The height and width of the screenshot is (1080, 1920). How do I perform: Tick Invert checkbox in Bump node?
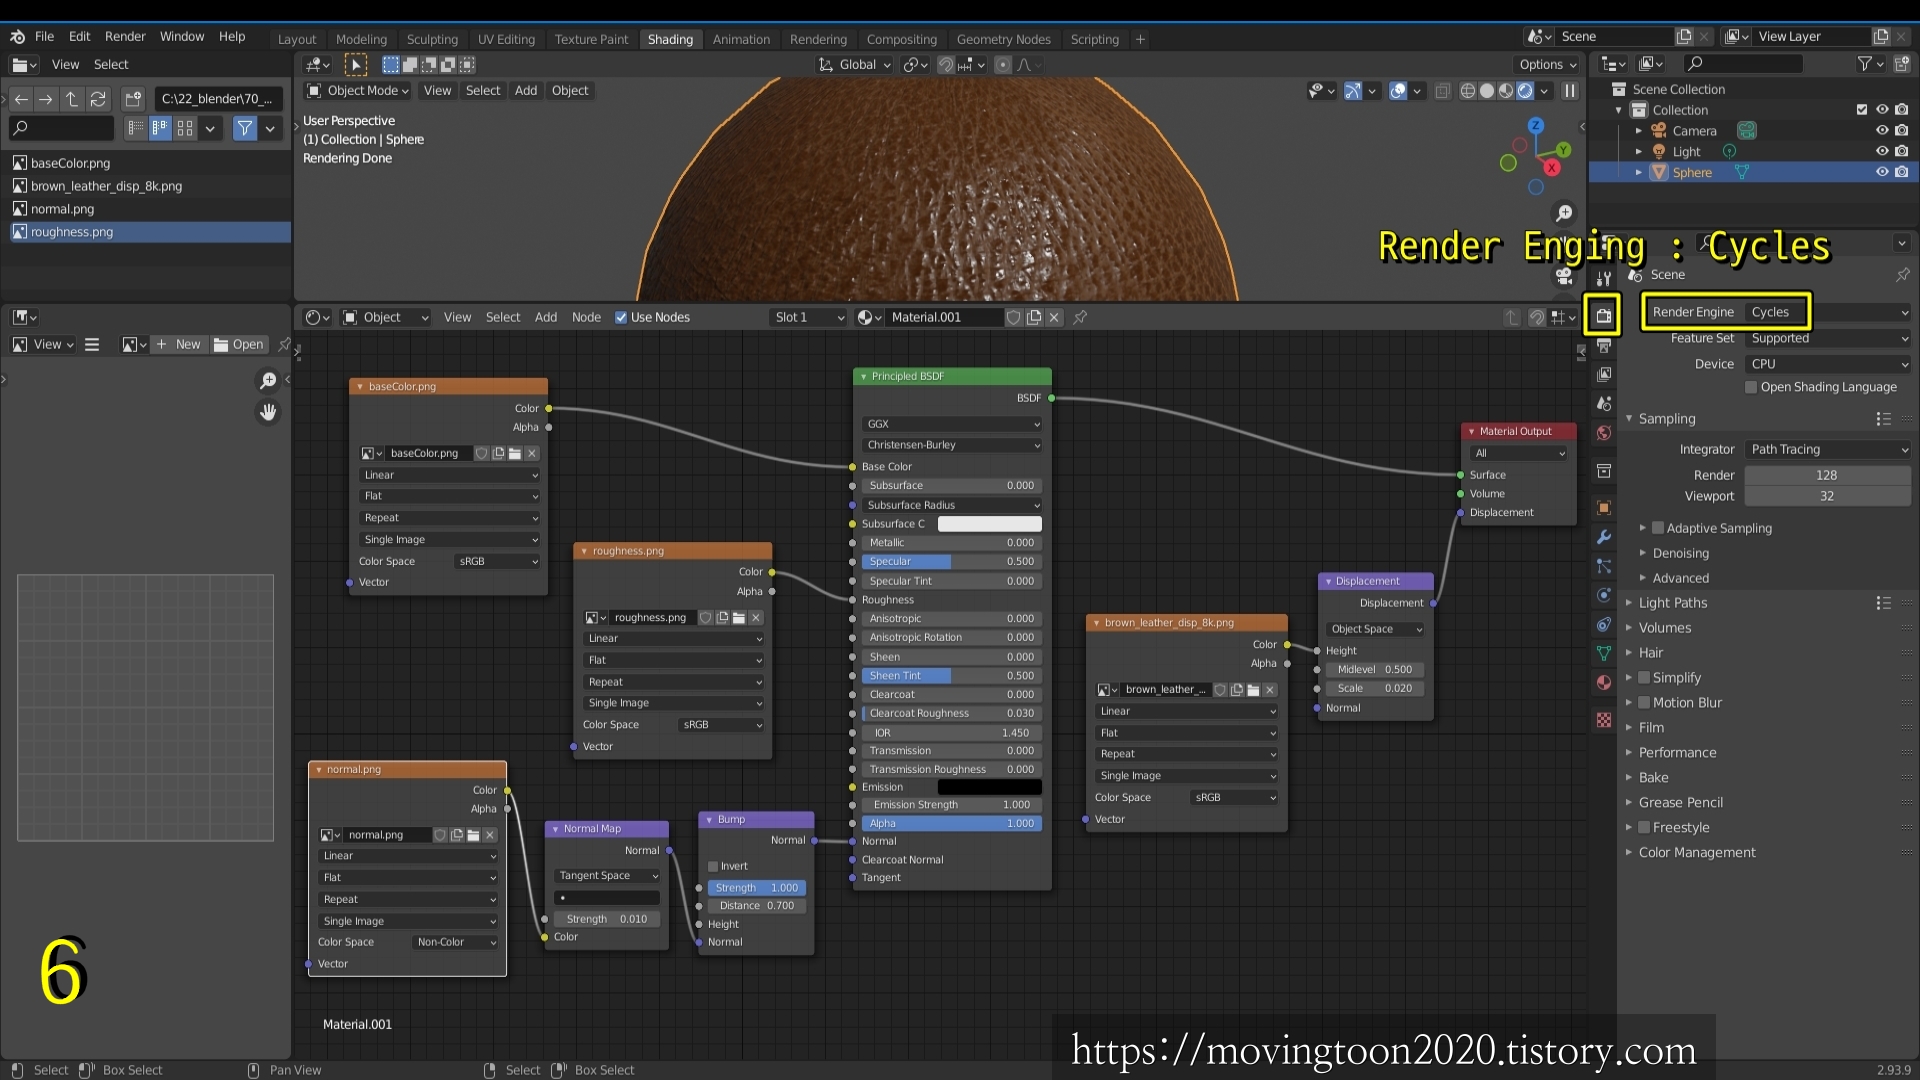coord(713,866)
